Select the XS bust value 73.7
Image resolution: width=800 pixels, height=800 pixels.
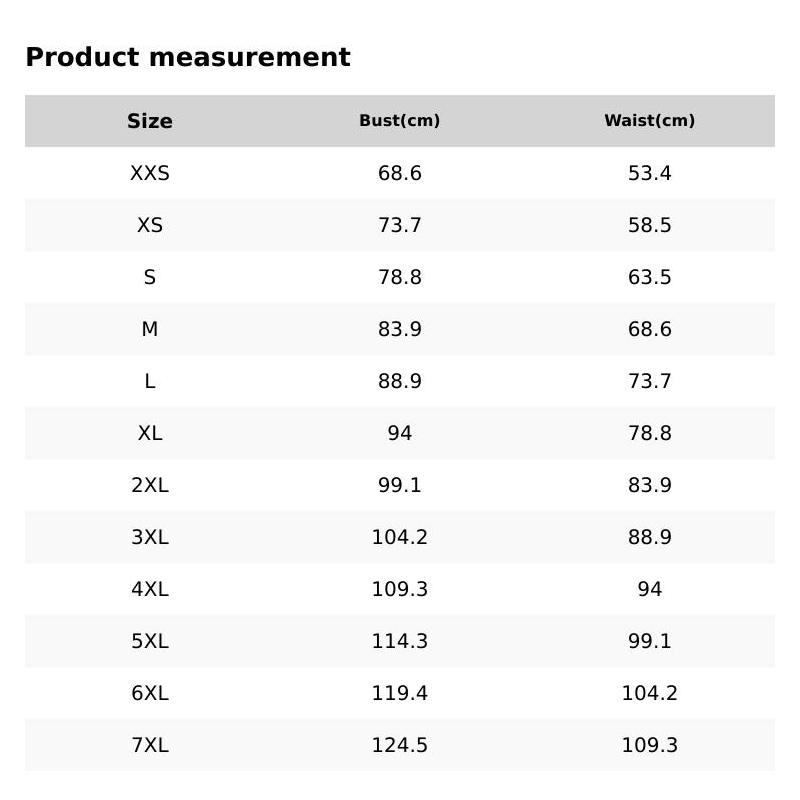[400, 225]
